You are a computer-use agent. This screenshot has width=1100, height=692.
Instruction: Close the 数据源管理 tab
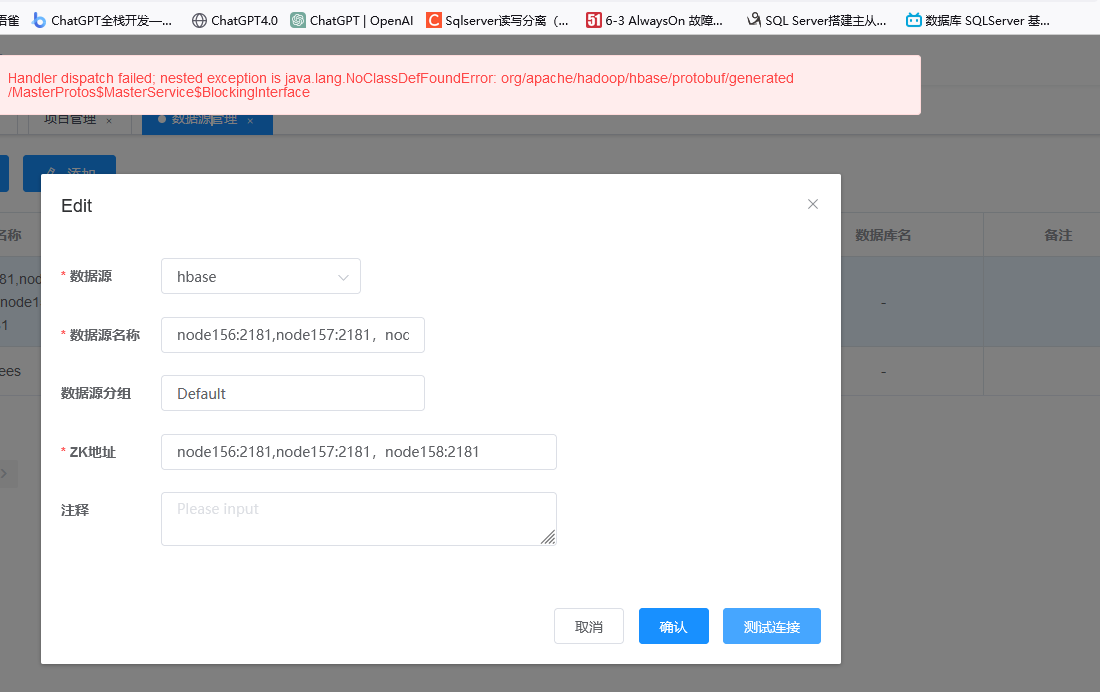[250, 121]
